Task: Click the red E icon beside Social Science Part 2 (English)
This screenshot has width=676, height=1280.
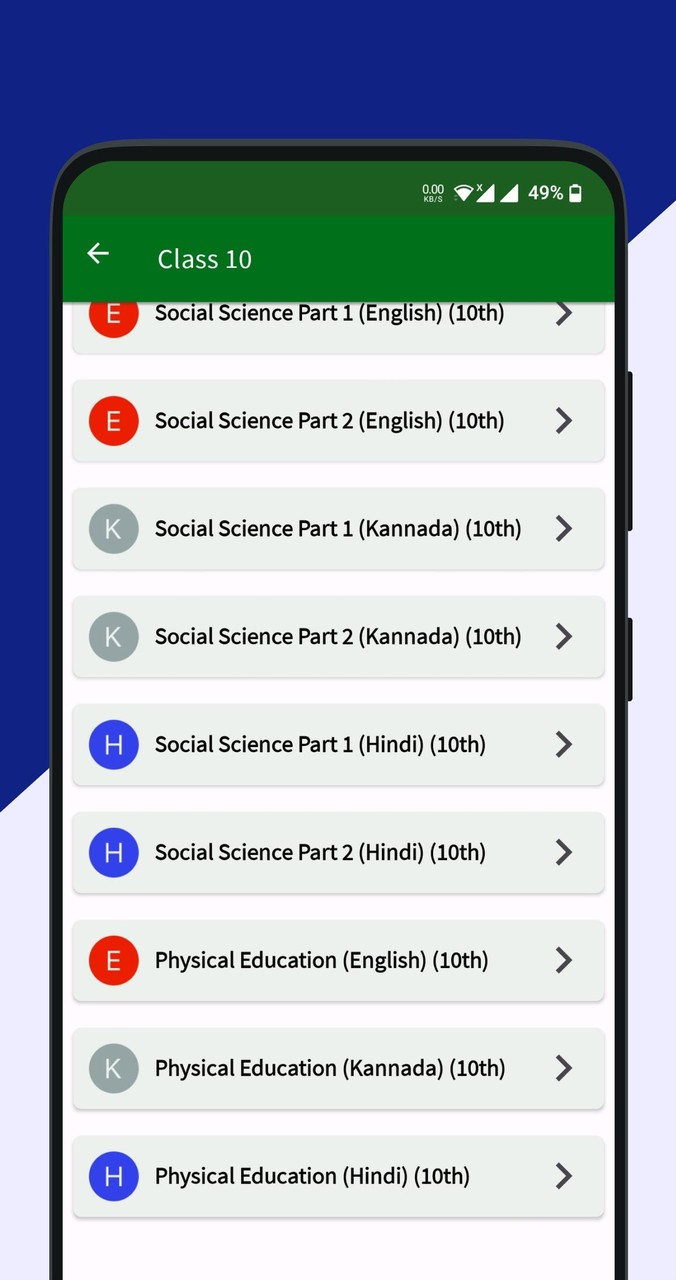Action: point(113,421)
